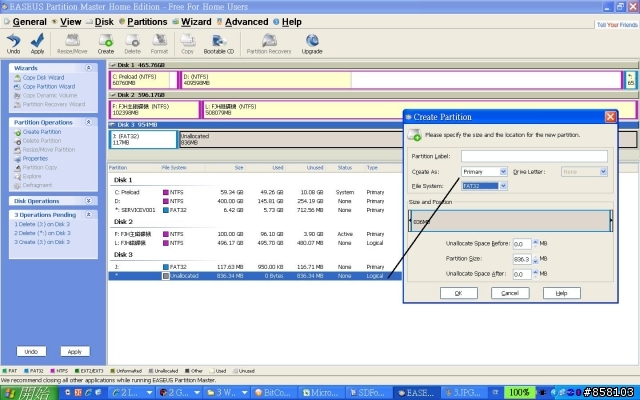The width and height of the screenshot is (640, 400).
Task: Click the Create toolbar icon
Action: tap(106, 44)
